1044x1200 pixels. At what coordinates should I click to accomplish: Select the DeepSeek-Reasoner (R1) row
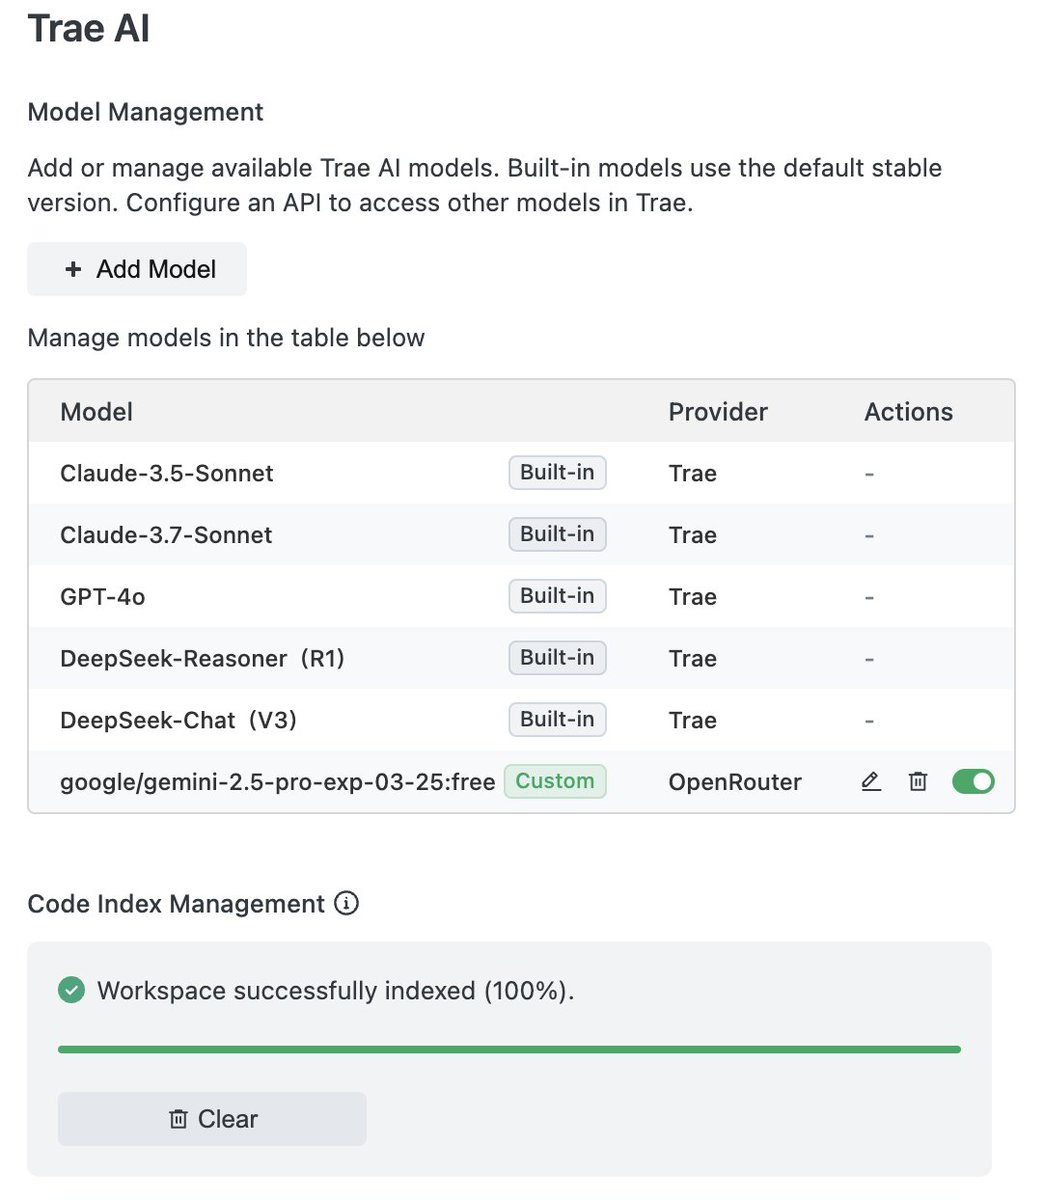(x=202, y=659)
